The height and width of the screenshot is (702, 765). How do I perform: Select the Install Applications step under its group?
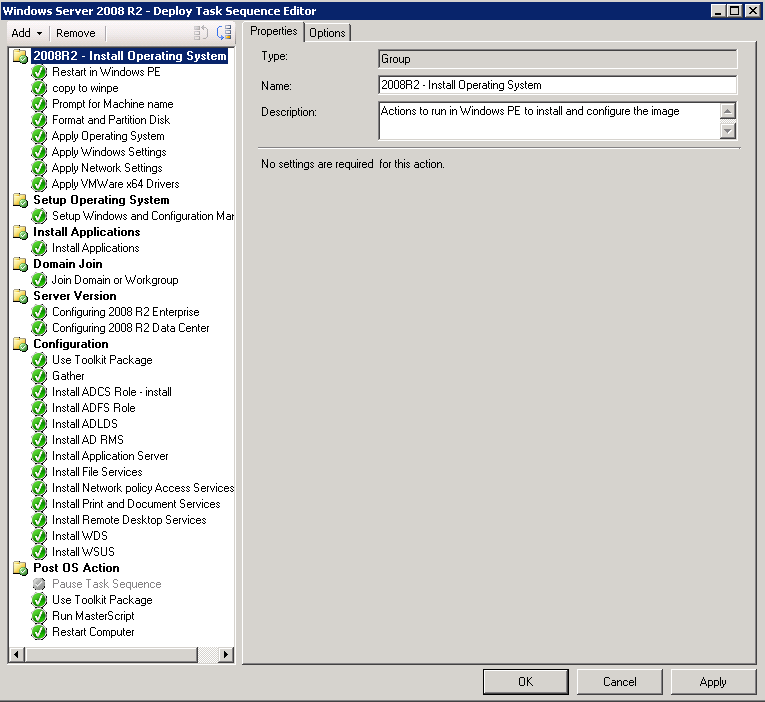(96, 248)
